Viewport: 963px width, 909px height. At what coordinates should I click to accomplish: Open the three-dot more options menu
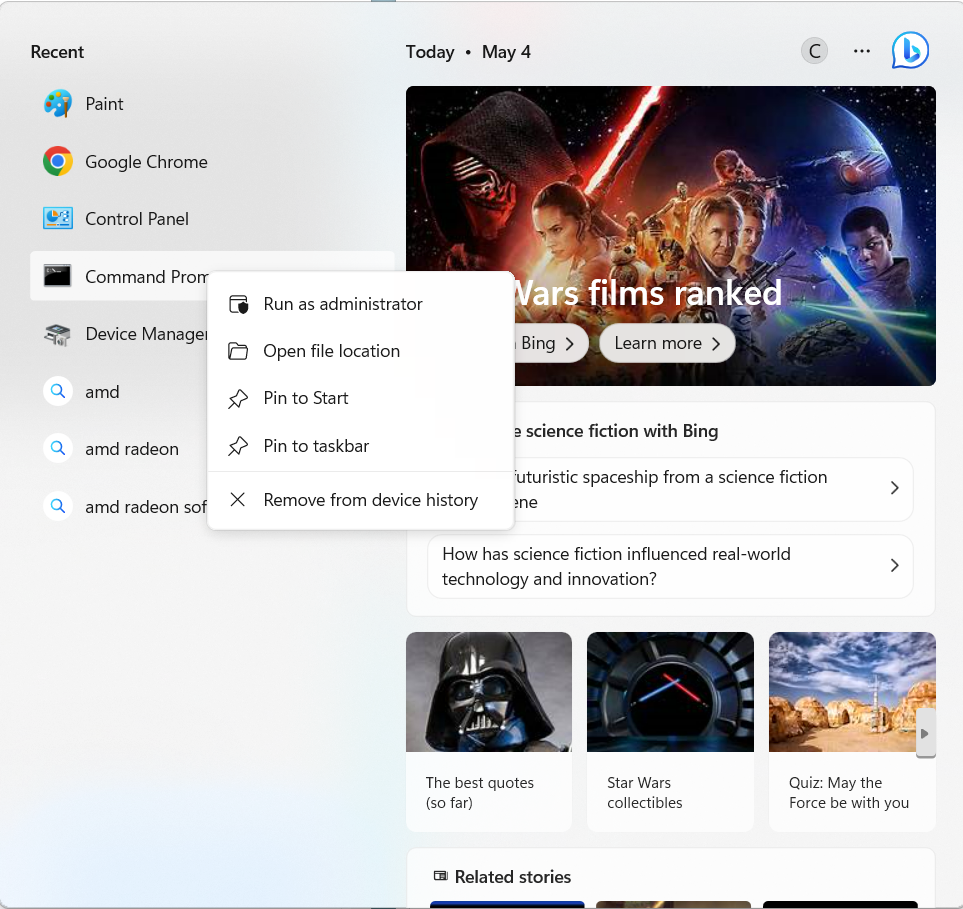(862, 51)
